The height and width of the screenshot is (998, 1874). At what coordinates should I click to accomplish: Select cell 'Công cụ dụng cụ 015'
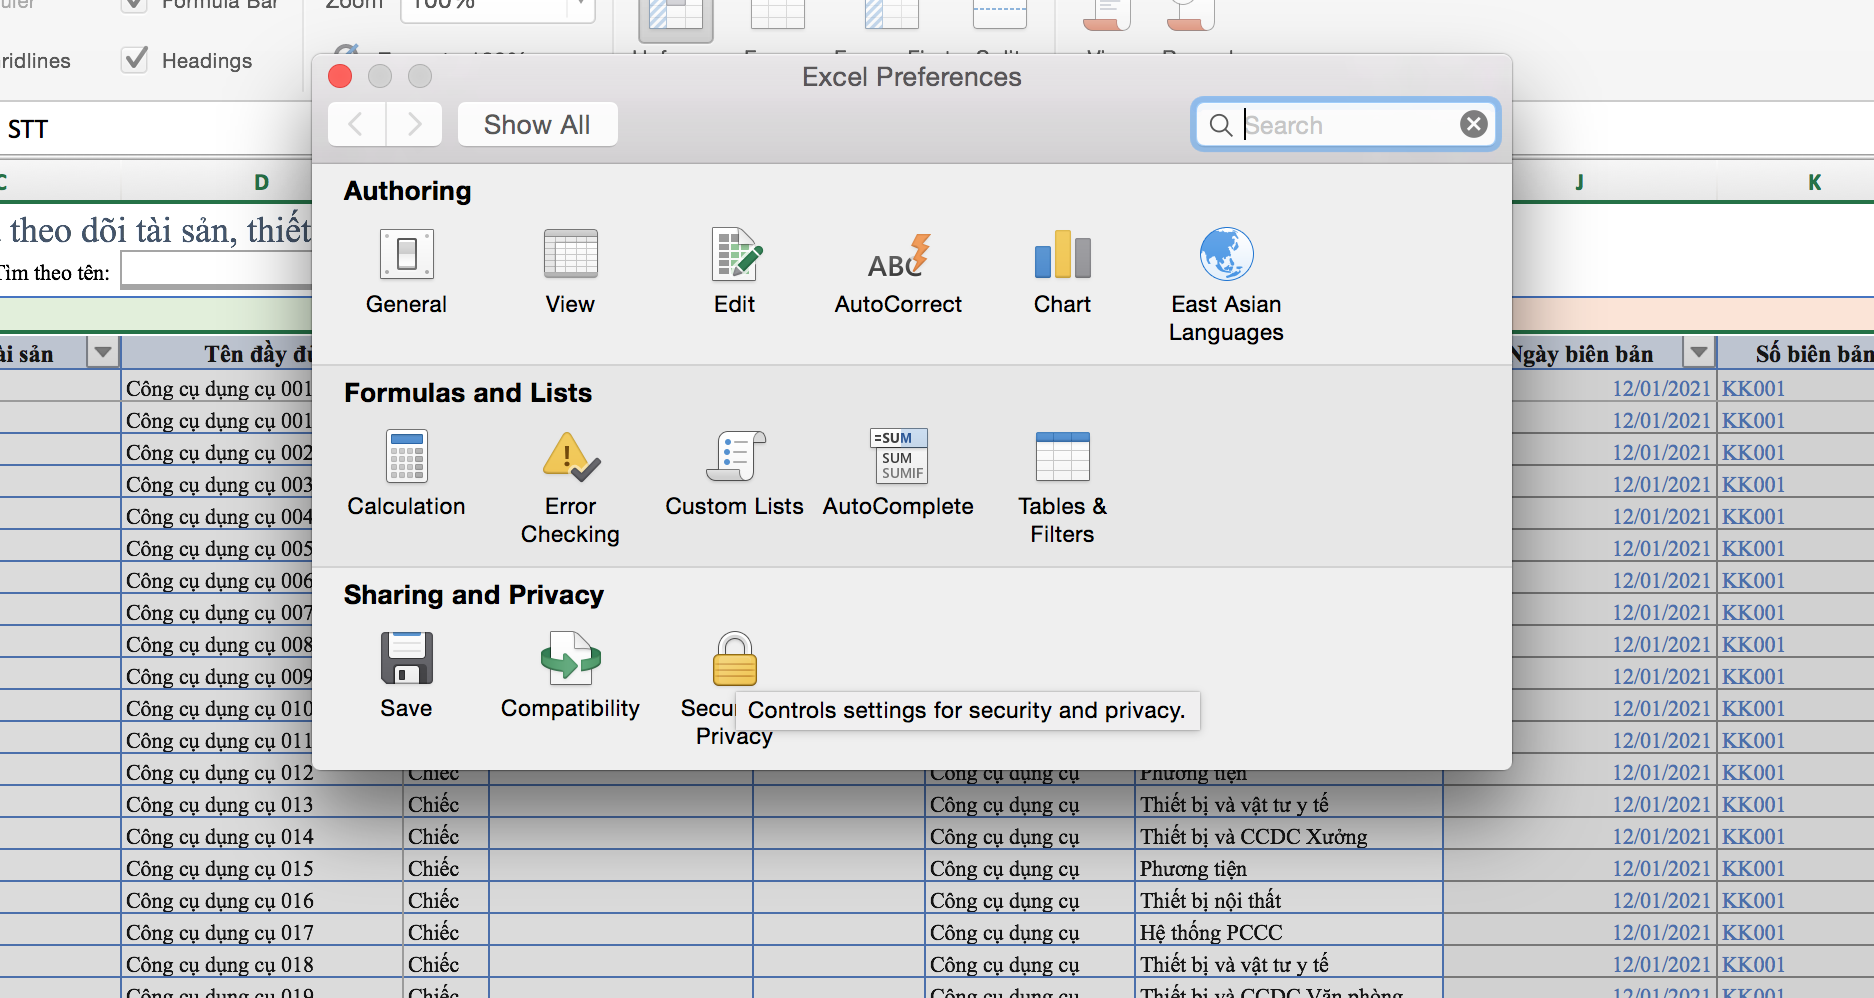tap(262, 868)
